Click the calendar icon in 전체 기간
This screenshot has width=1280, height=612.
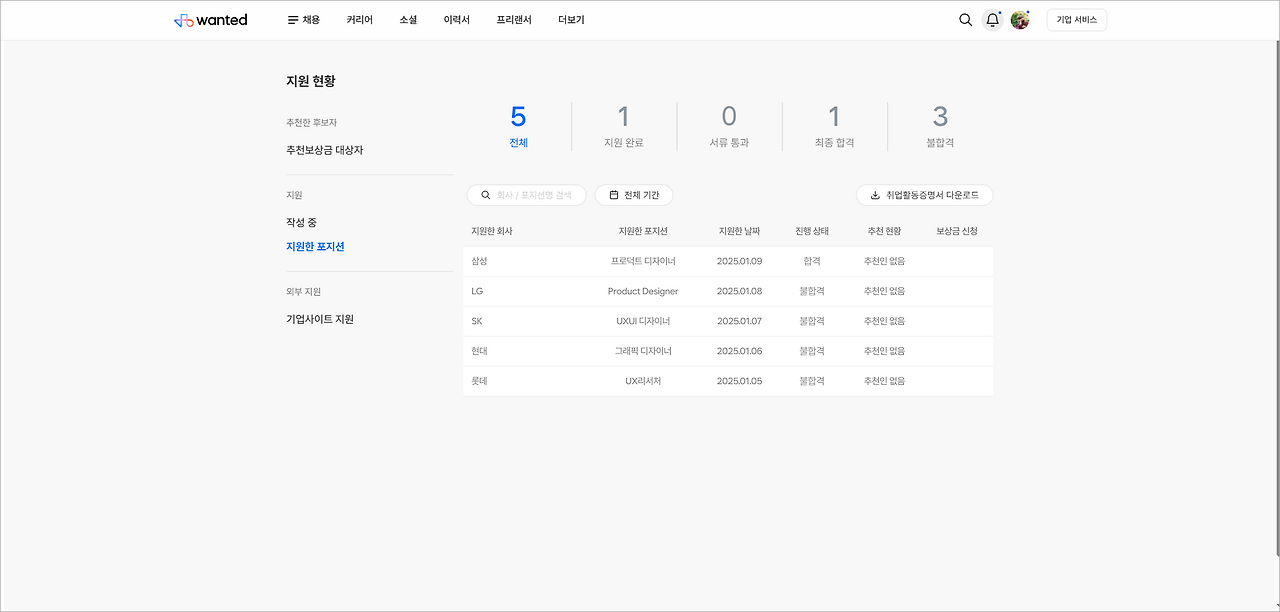point(614,195)
